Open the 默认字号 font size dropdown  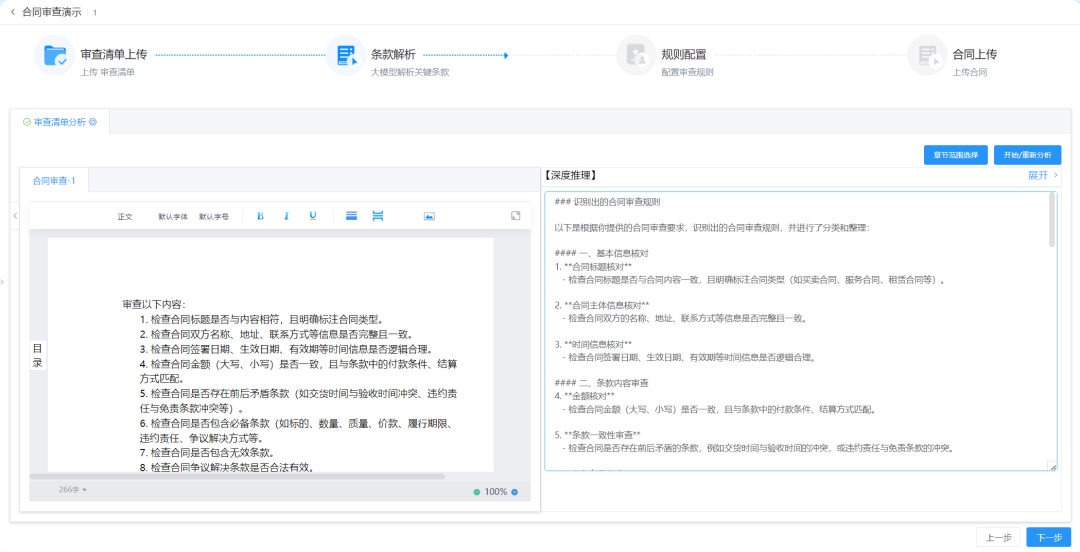tap(214, 216)
